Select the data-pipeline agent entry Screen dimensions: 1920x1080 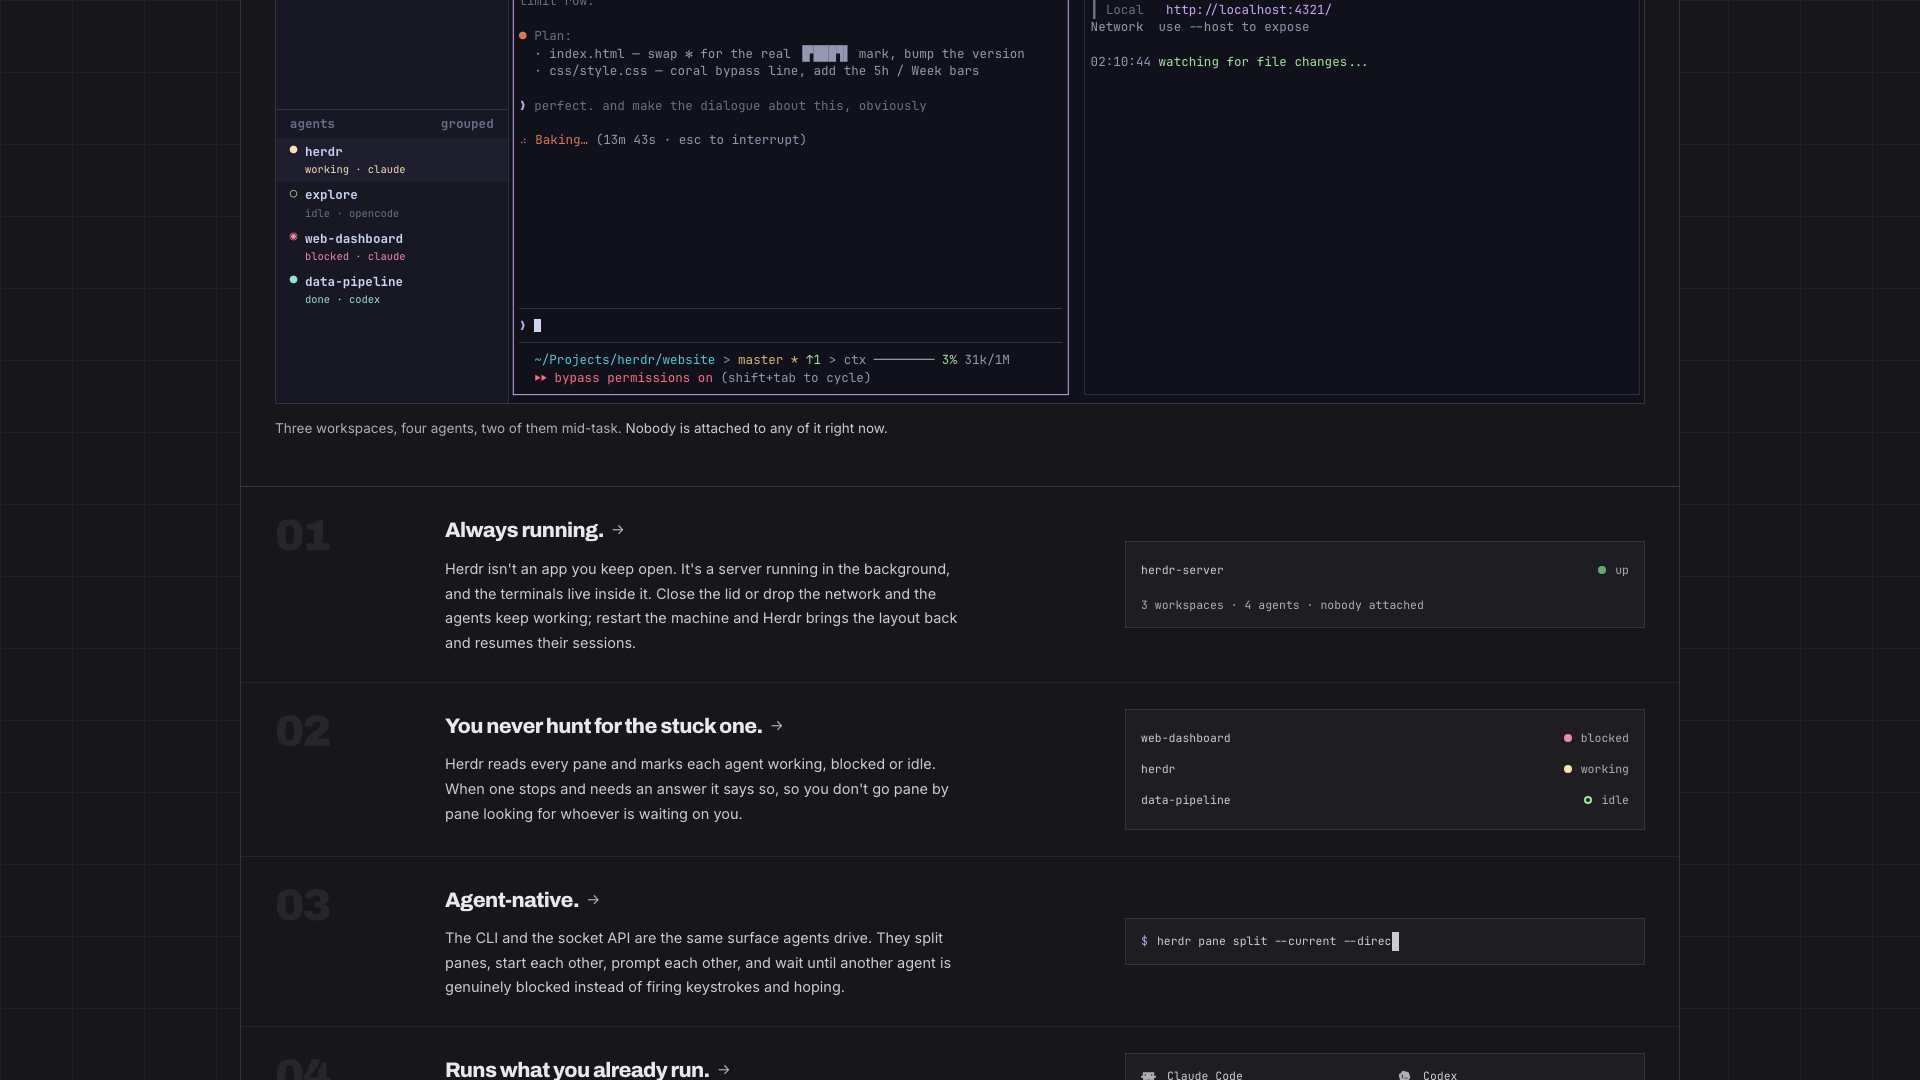(392, 290)
